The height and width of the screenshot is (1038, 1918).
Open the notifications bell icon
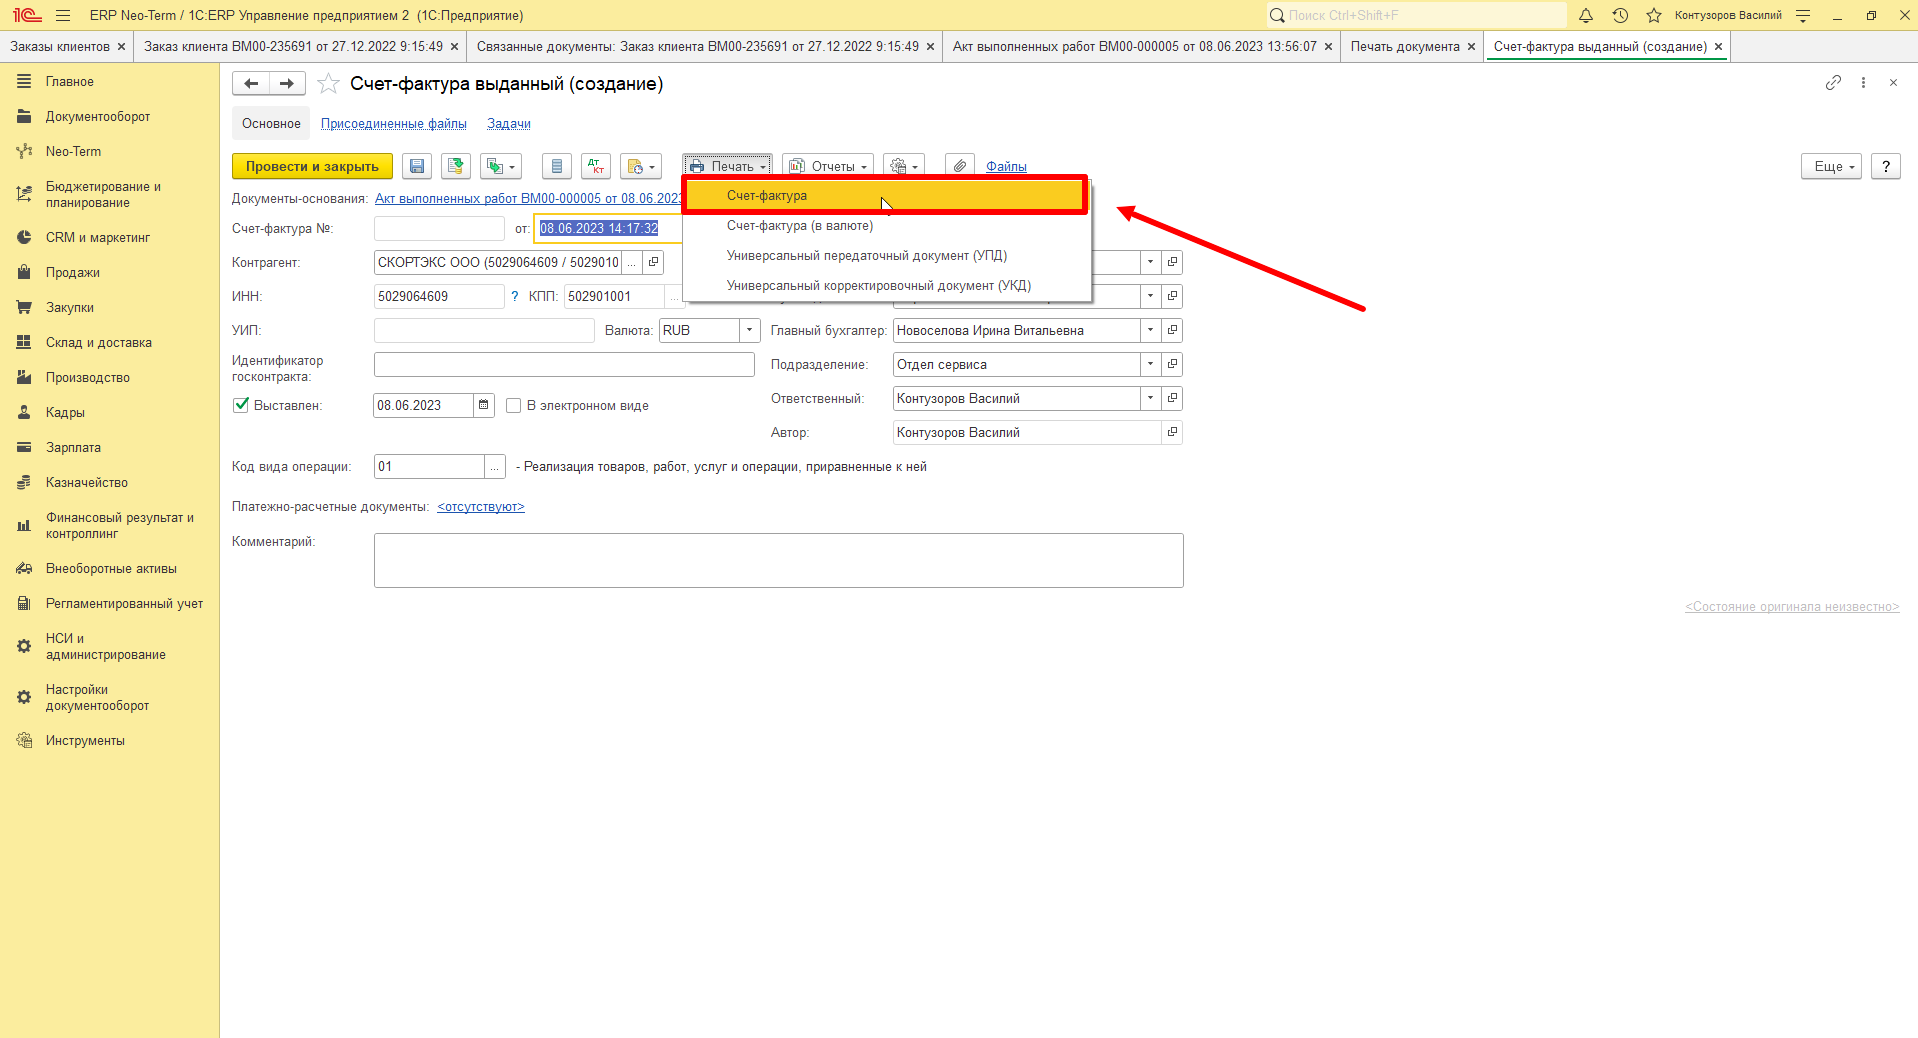(1586, 15)
